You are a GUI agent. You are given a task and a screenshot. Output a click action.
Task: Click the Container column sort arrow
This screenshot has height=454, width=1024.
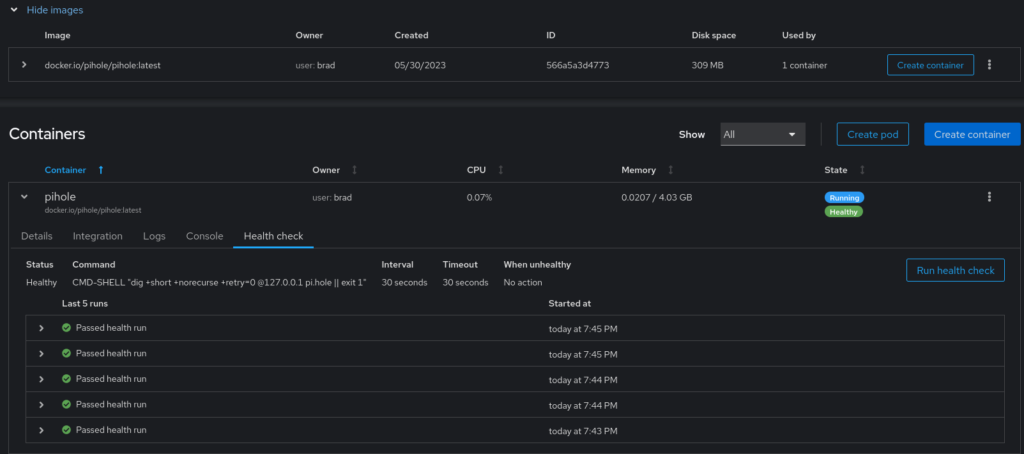click(x=100, y=170)
